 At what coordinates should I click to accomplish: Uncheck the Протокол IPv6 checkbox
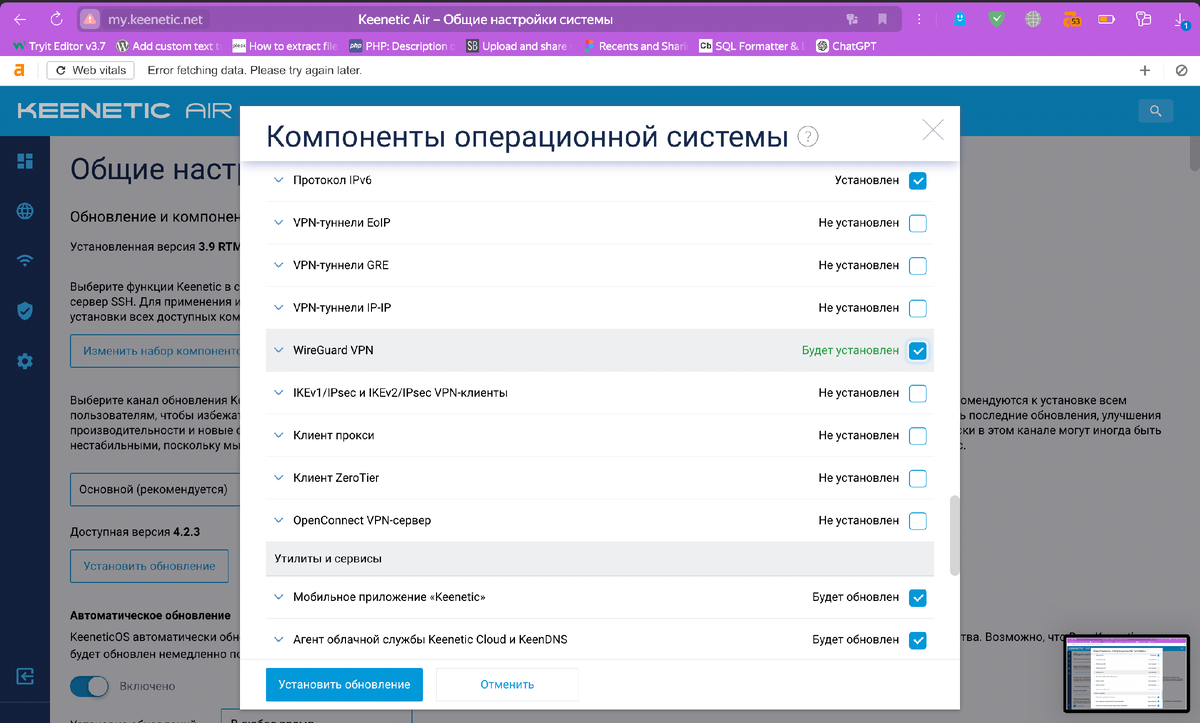[x=918, y=181]
